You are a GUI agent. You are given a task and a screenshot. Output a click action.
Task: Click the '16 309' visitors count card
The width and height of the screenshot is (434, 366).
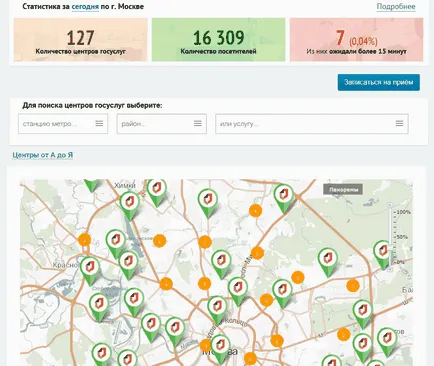coord(219,40)
